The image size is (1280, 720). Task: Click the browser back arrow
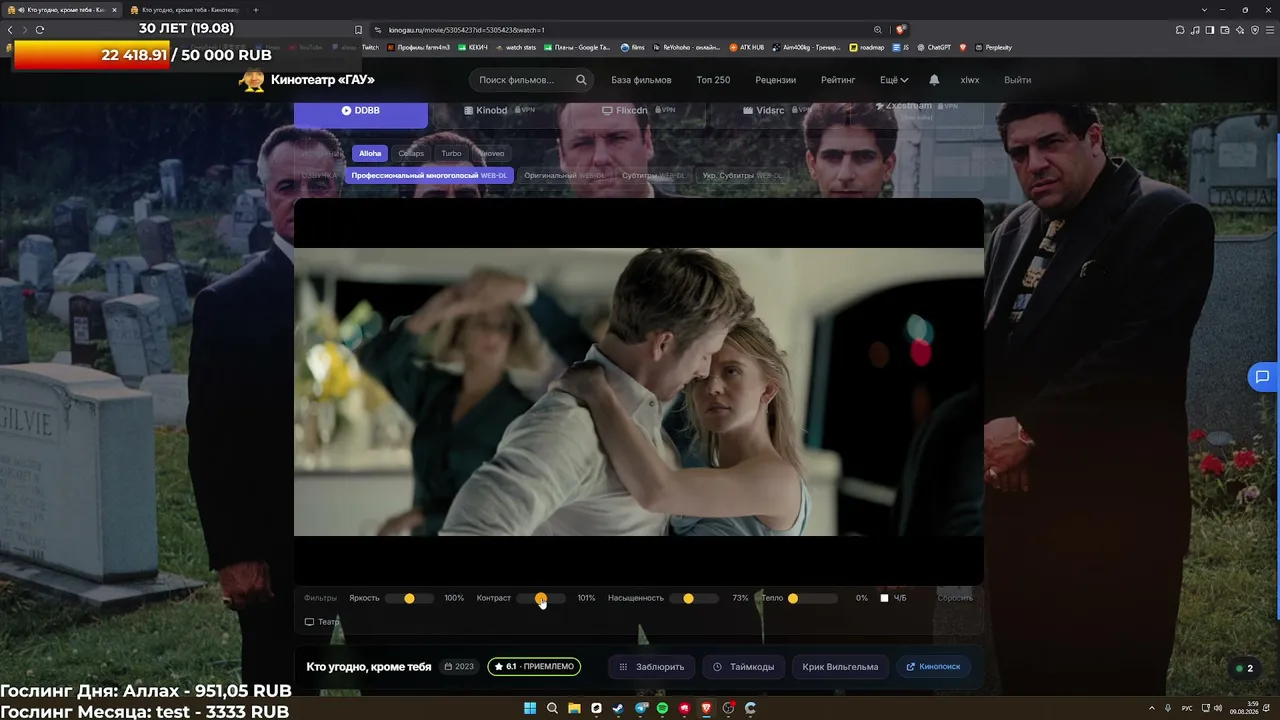point(10,30)
